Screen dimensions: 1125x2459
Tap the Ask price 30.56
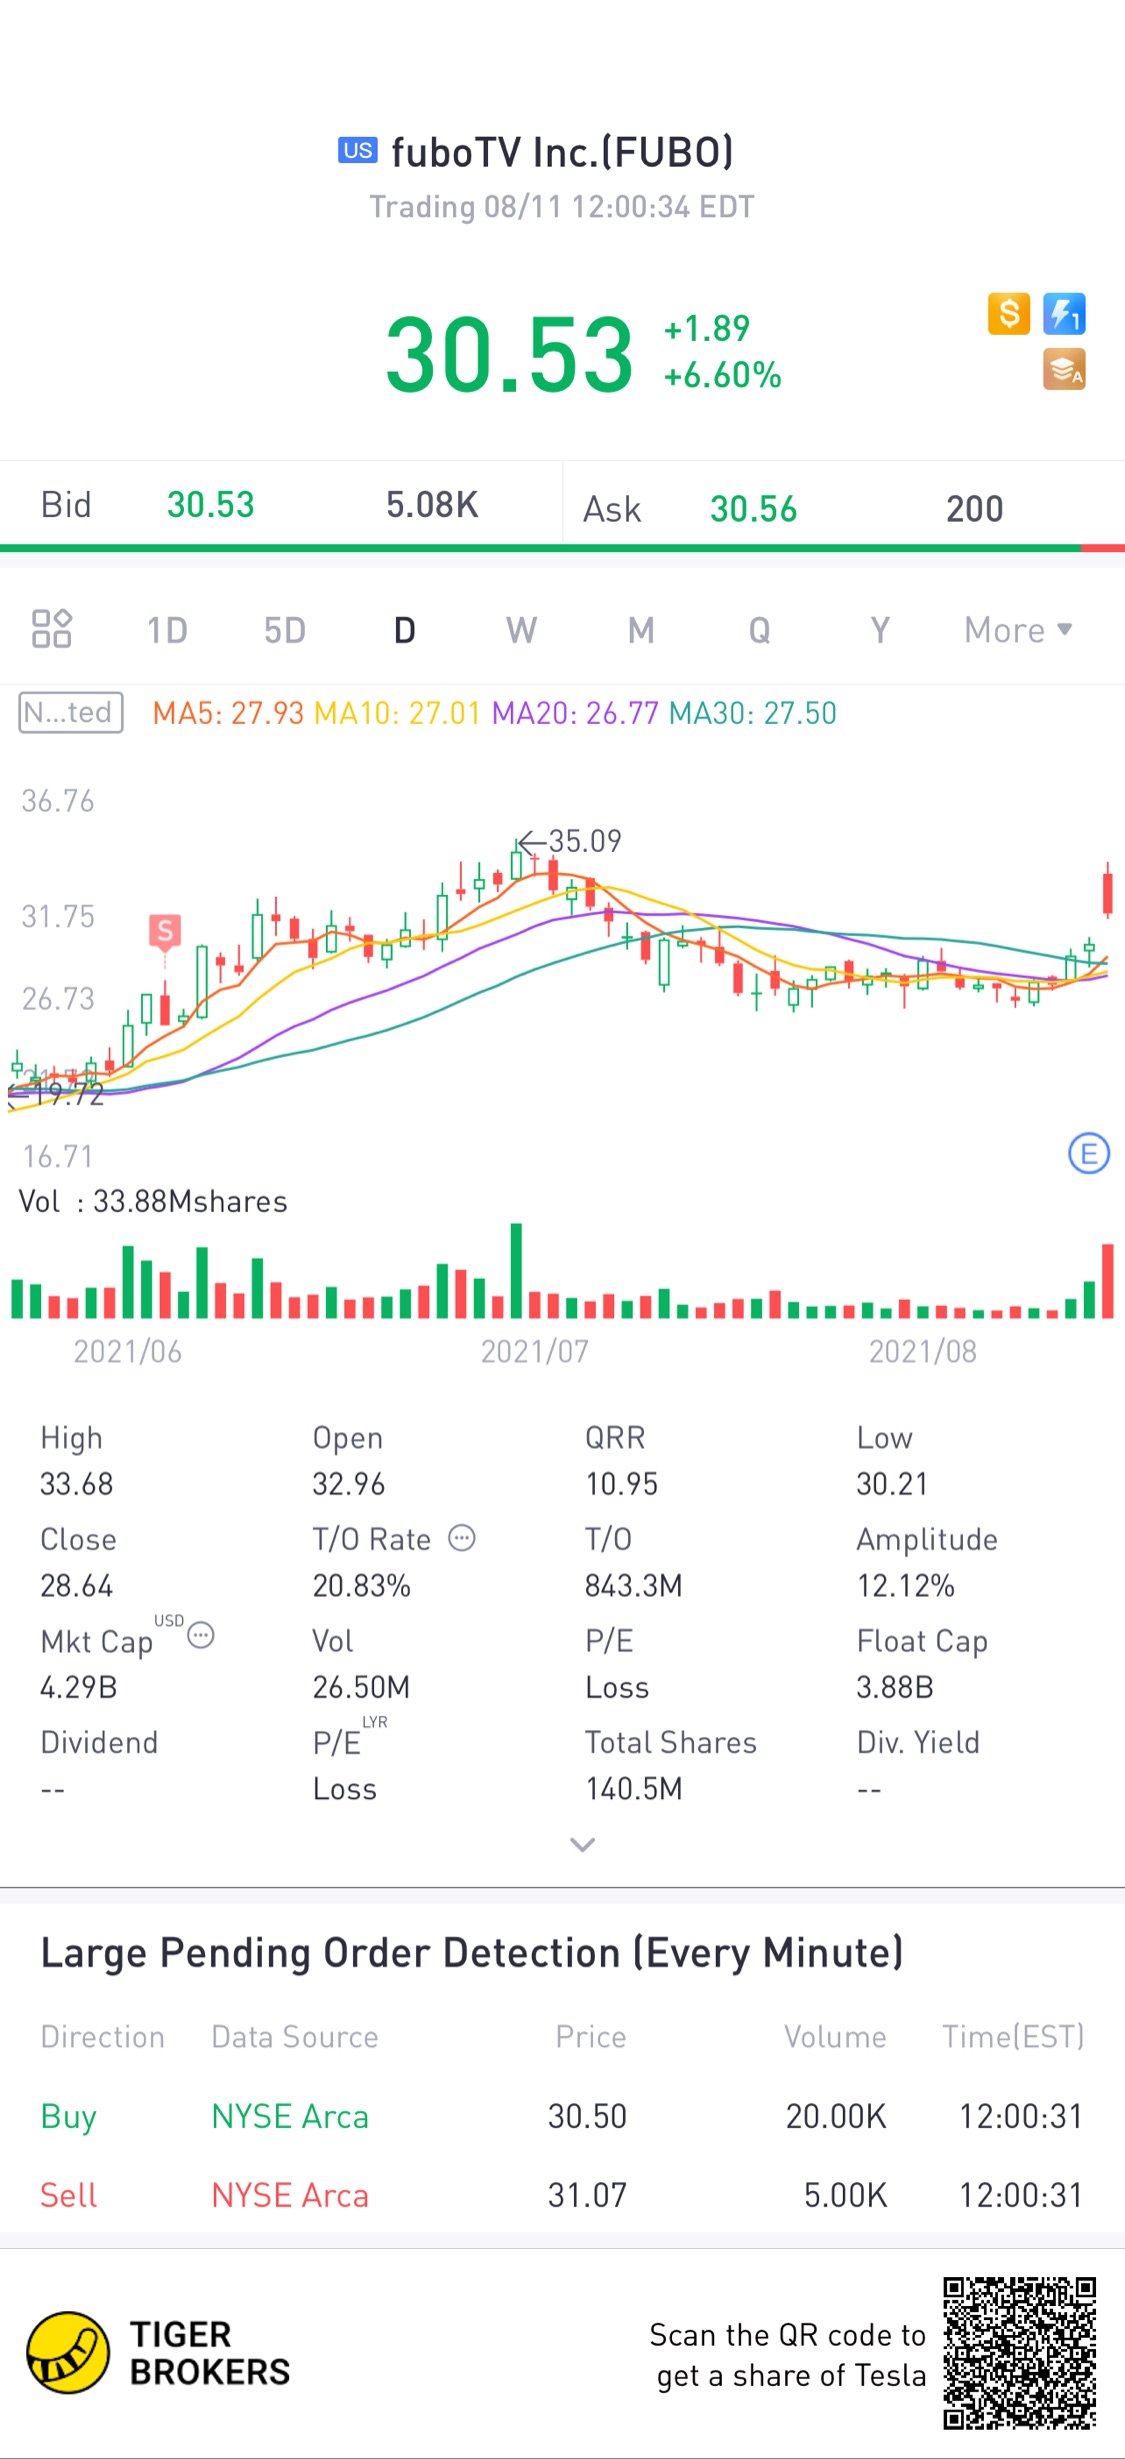click(x=754, y=509)
